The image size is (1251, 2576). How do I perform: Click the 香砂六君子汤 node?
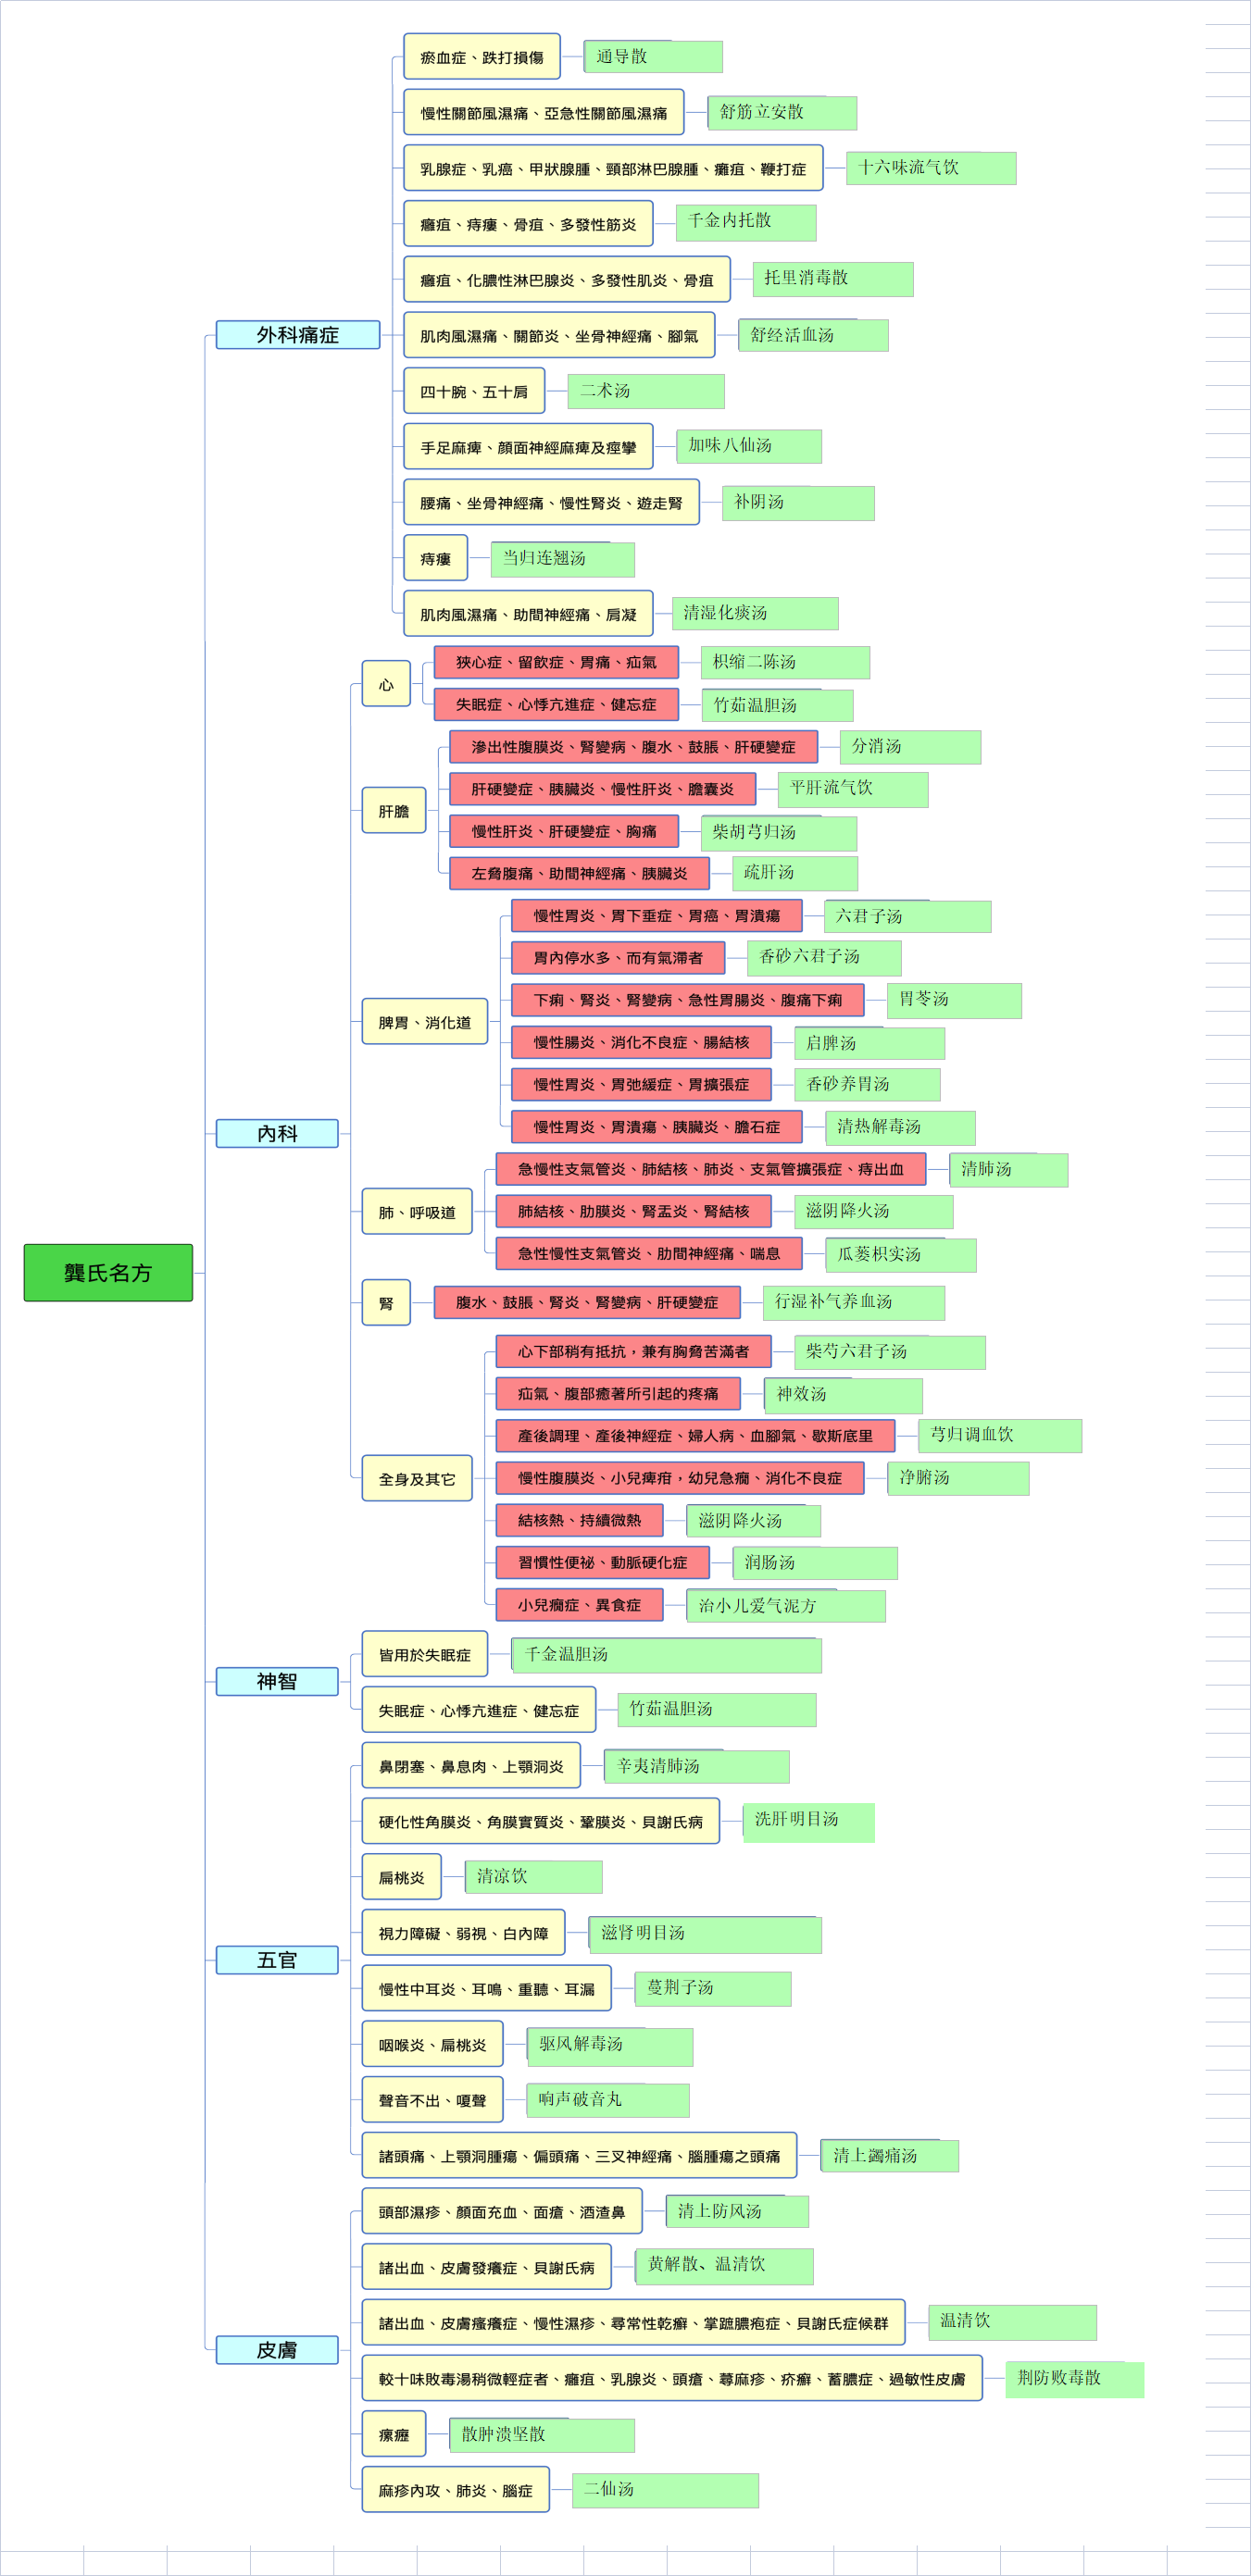pos(824,957)
